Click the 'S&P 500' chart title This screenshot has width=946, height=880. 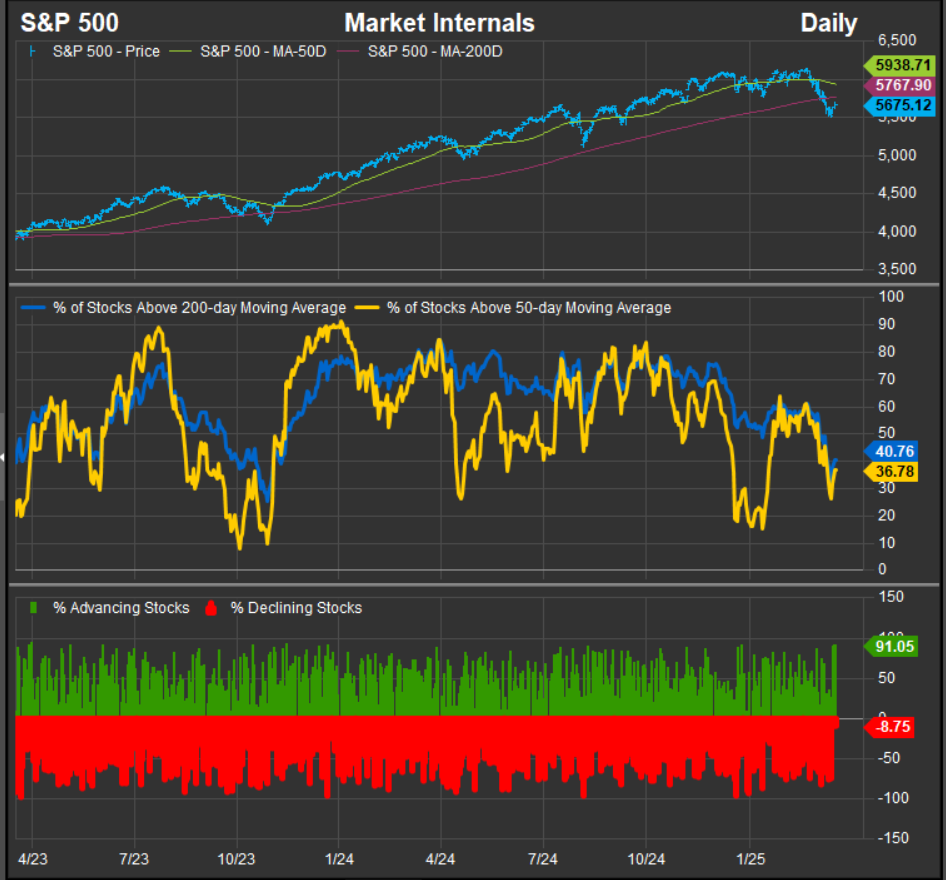coord(70,23)
